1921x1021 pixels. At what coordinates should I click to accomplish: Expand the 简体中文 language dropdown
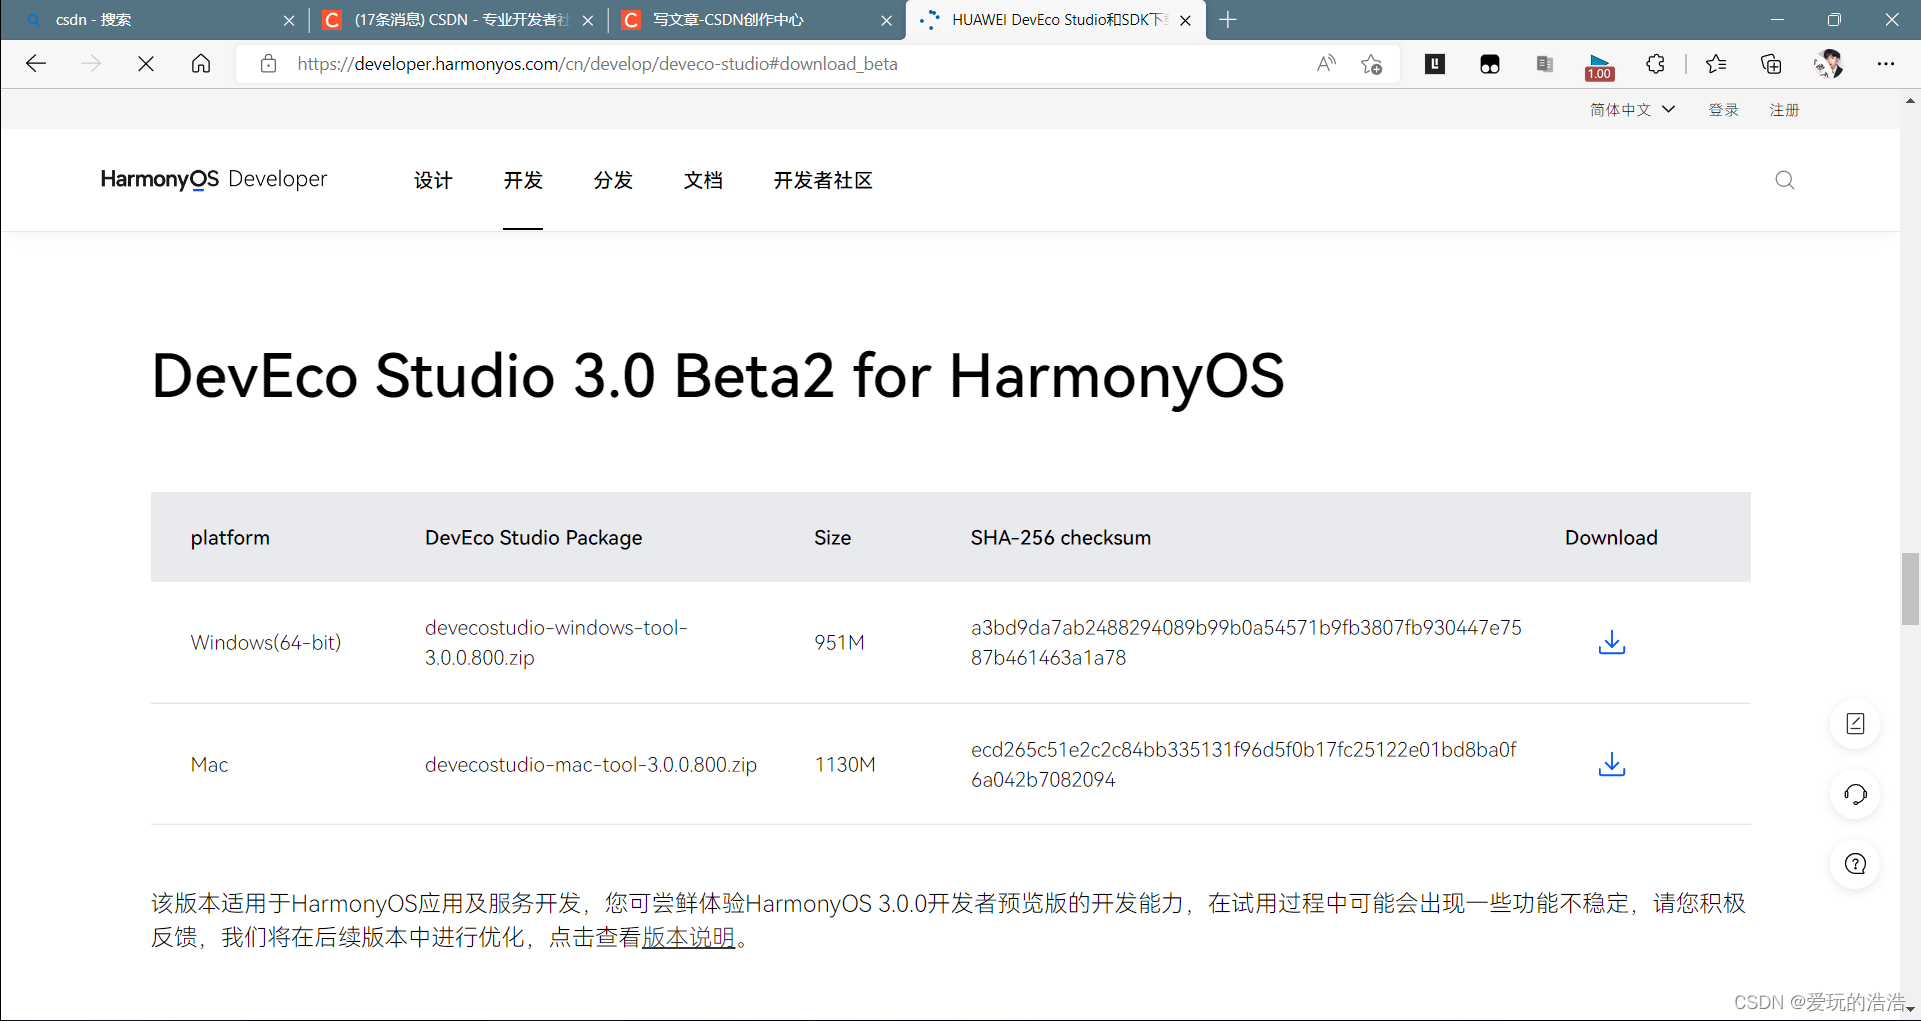pos(1632,110)
